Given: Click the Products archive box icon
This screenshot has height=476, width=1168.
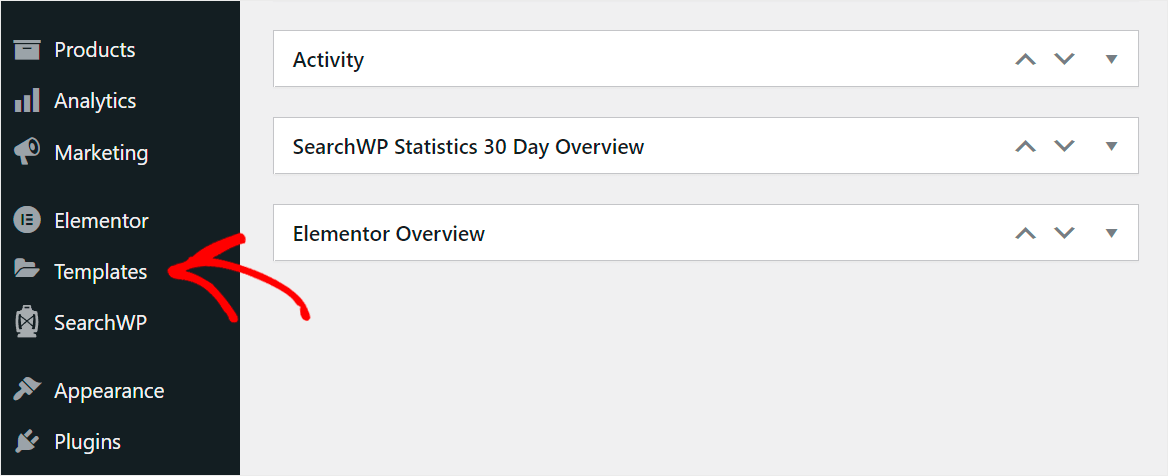Looking at the screenshot, I should coord(27,50).
